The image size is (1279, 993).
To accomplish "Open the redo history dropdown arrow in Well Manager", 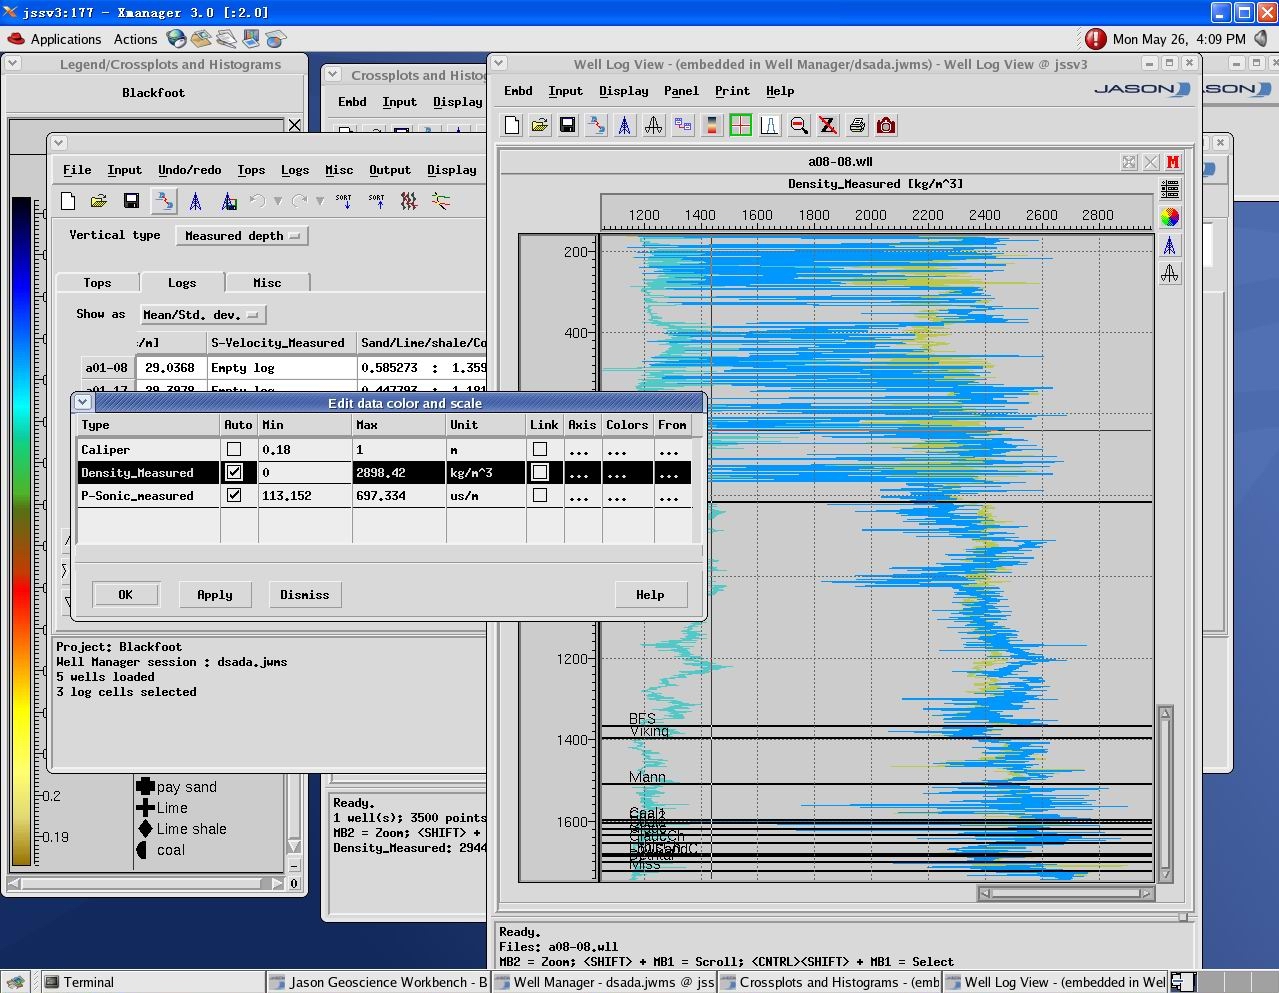I will pyautogui.click(x=320, y=201).
